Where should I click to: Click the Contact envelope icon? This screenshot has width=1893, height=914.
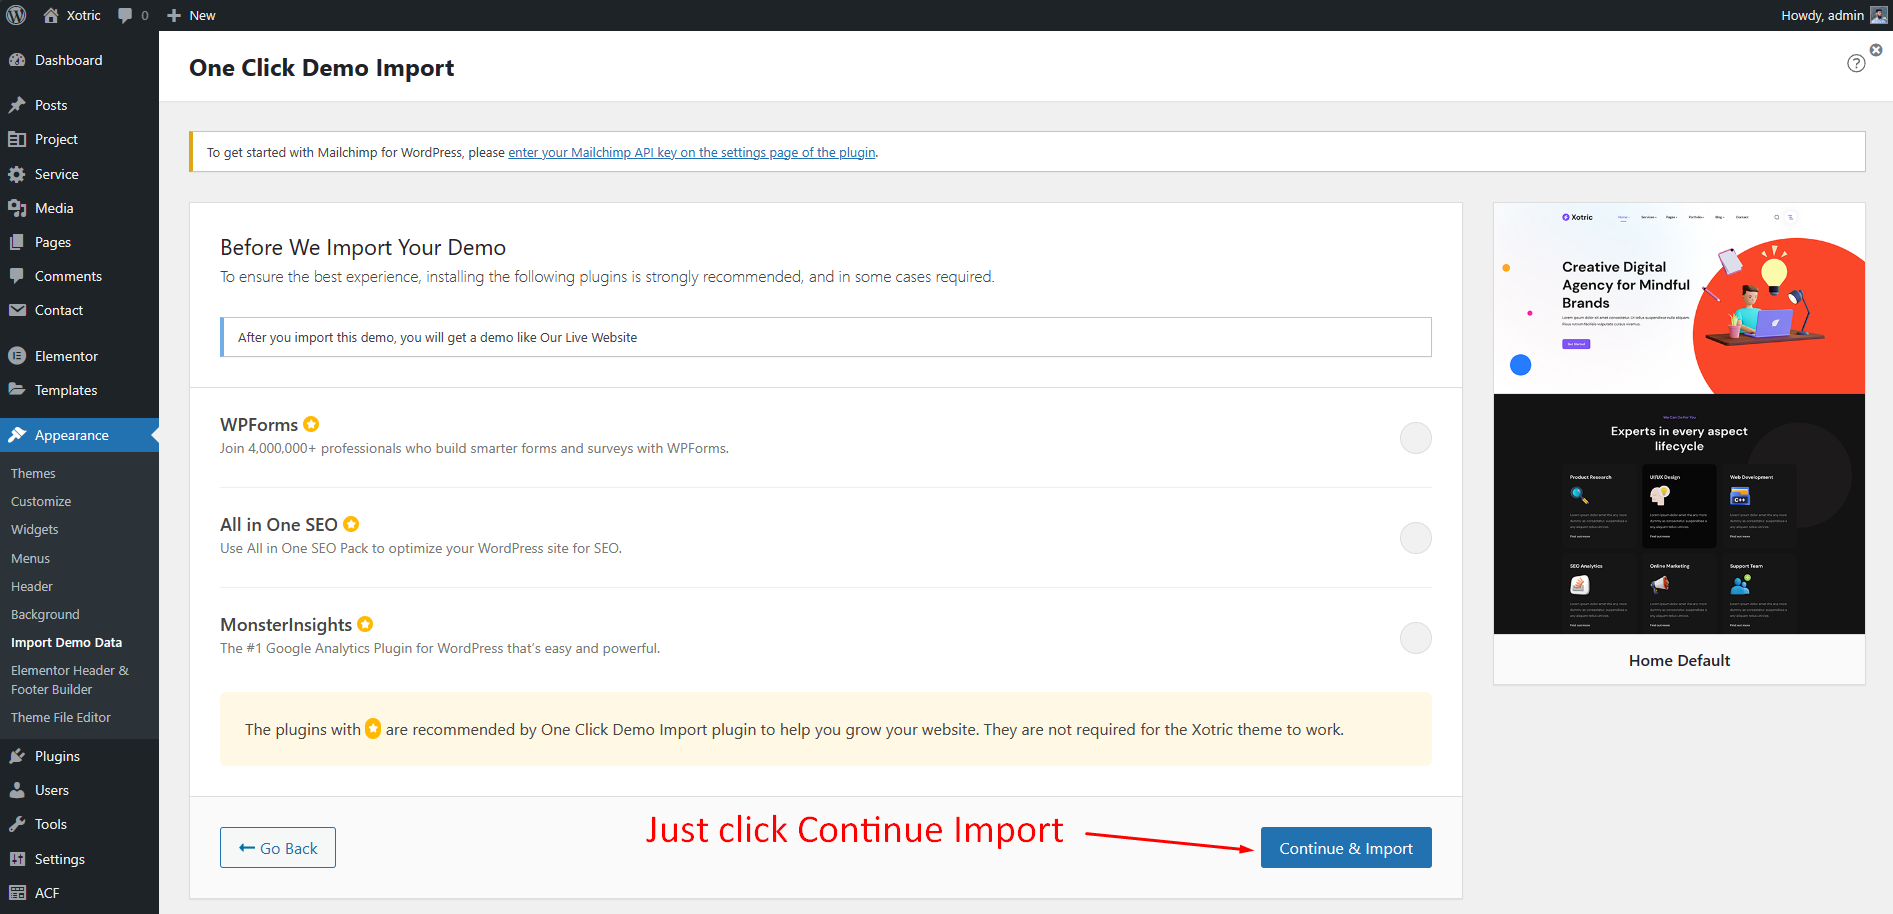17,310
